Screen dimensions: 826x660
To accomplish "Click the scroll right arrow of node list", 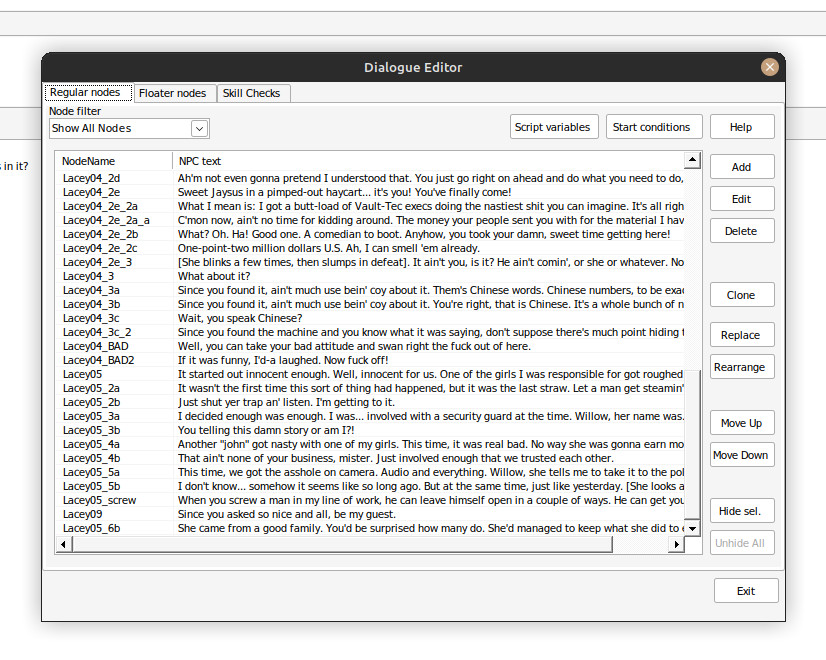I will tap(676, 544).
